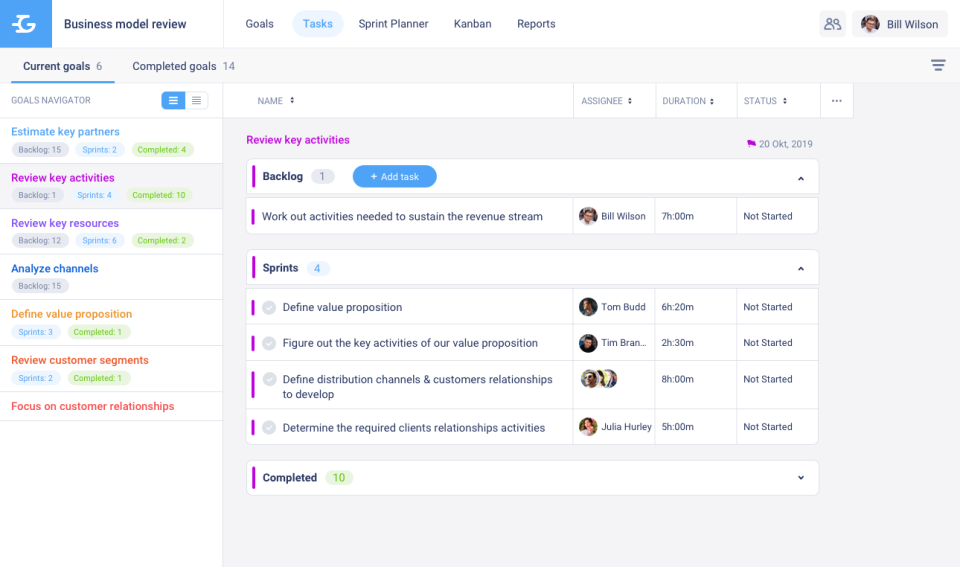Open Review key resources goal
Screen dimensions: 960x567
pos(65,223)
